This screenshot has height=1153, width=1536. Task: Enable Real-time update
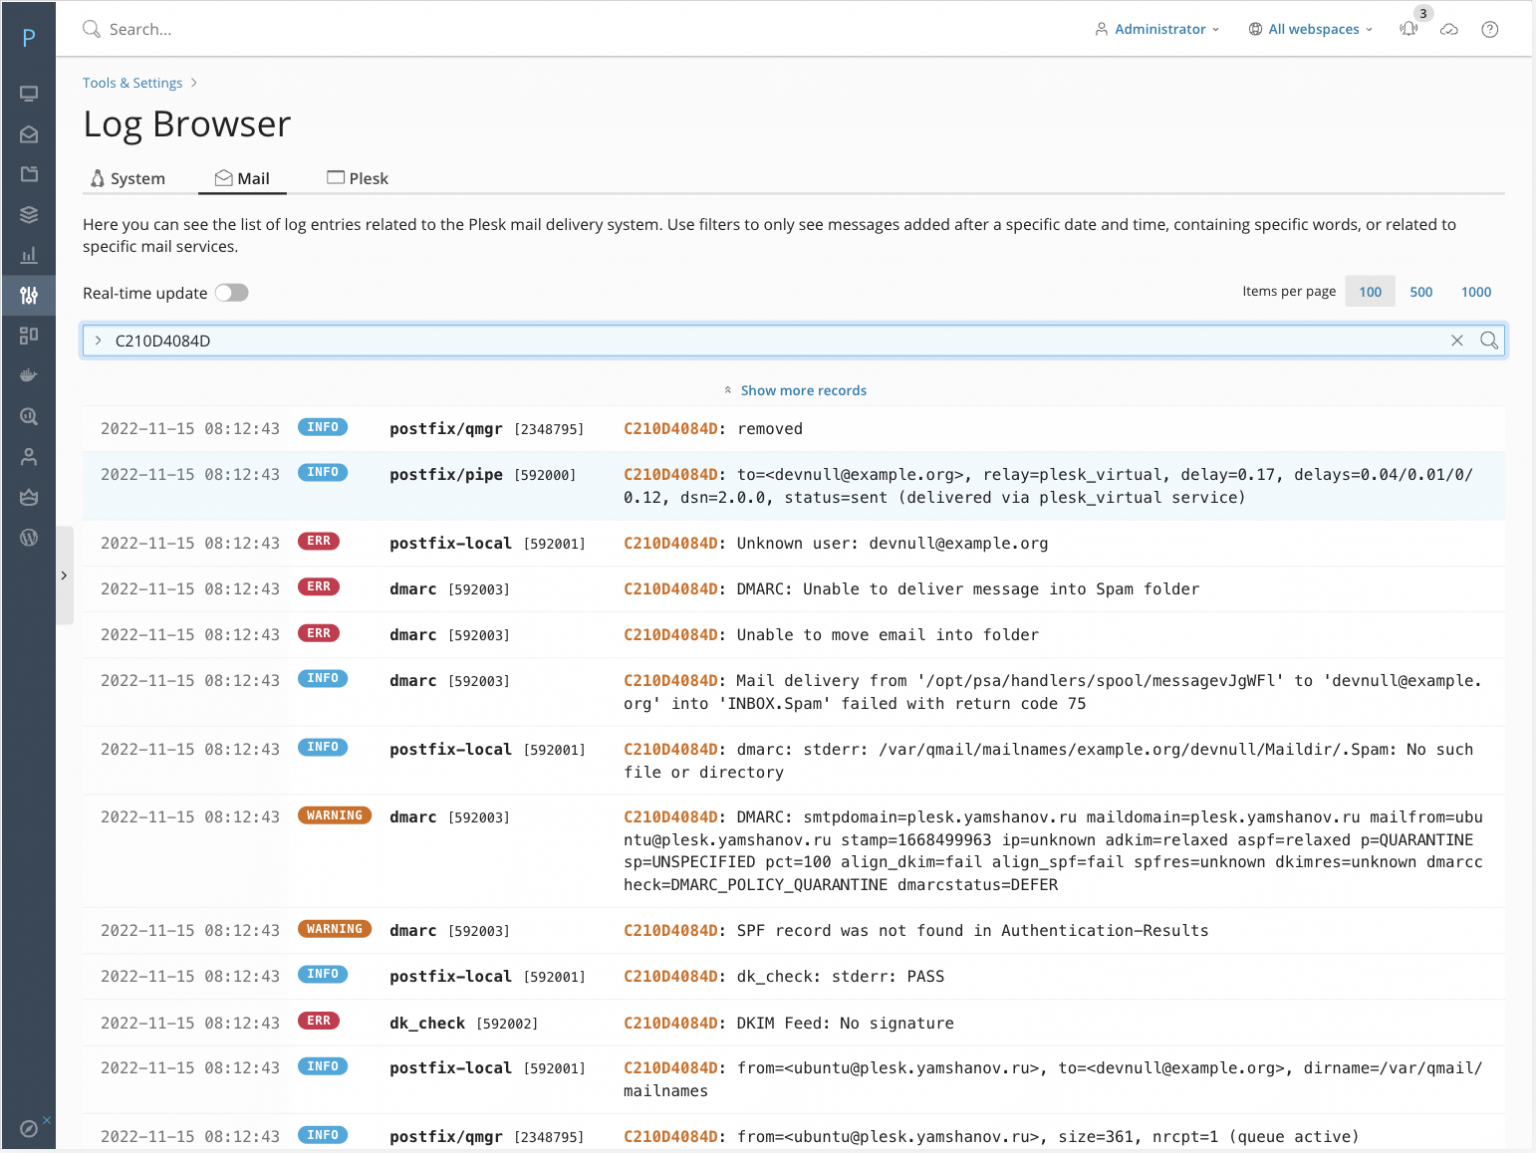pyautogui.click(x=231, y=292)
